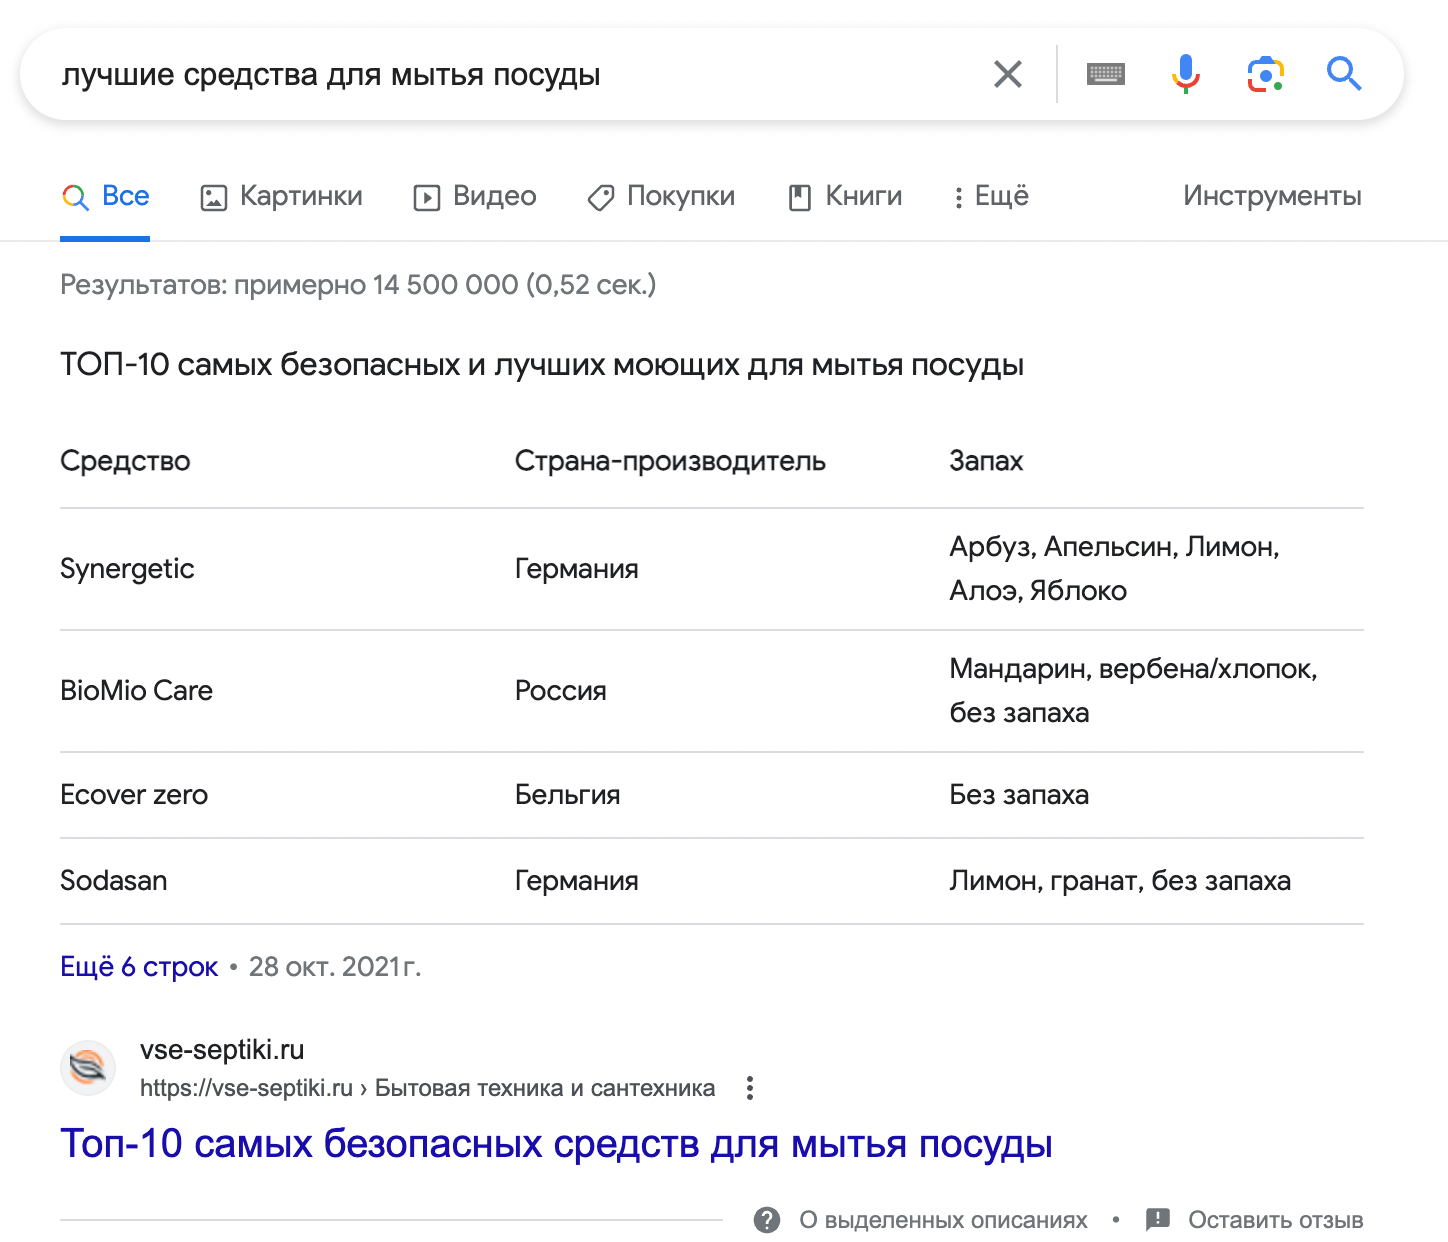
Task: Expand table via Ещё 6 строк link
Action: point(139,967)
